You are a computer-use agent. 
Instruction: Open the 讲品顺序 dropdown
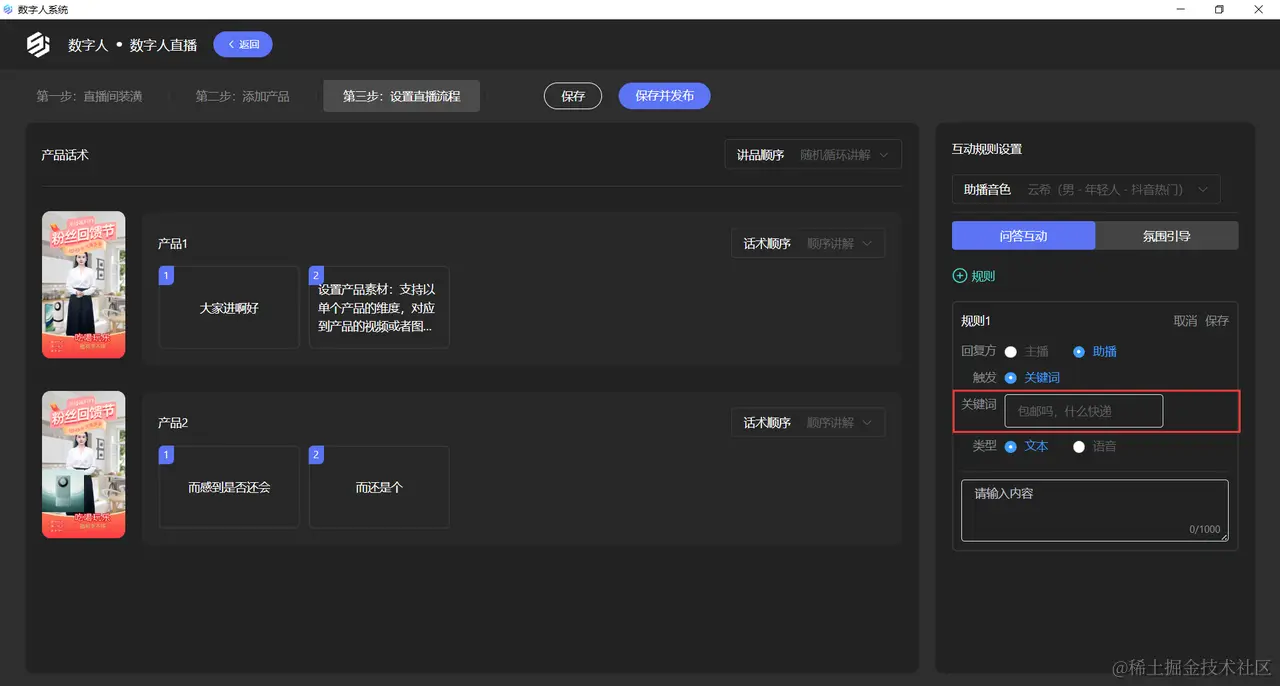pyautogui.click(x=813, y=155)
